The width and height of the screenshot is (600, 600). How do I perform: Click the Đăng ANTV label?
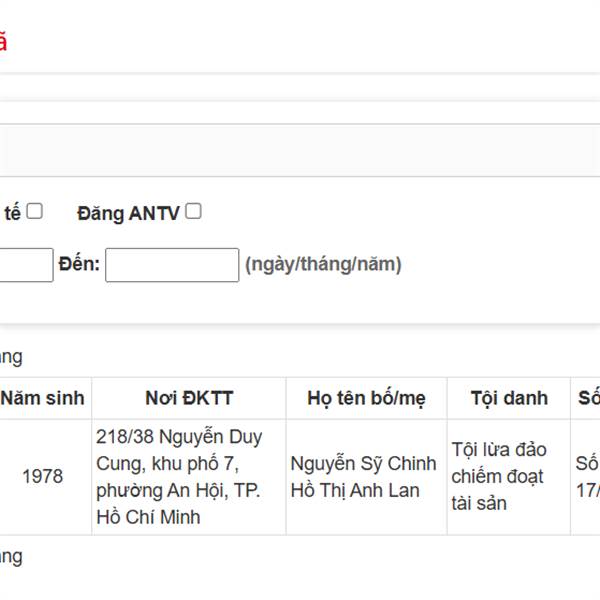pyautogui.click(x=128, y=213)
